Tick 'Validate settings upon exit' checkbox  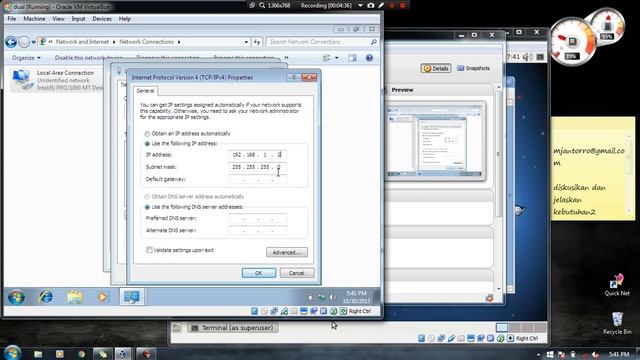(149, 250)
